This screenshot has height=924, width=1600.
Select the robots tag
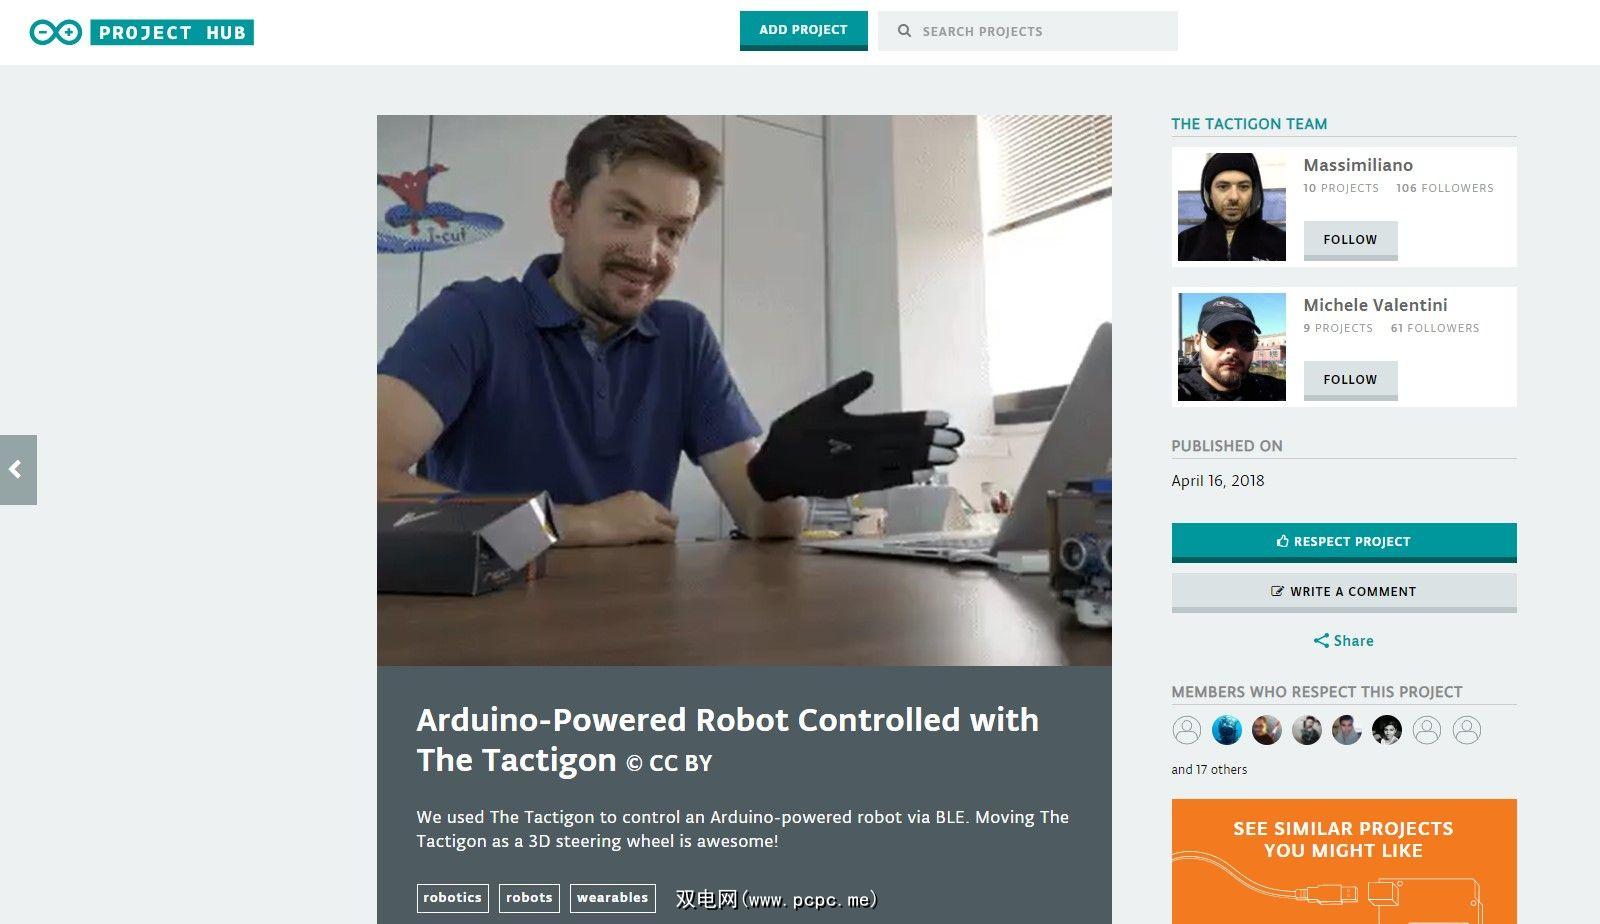click(x=529, y=898)
